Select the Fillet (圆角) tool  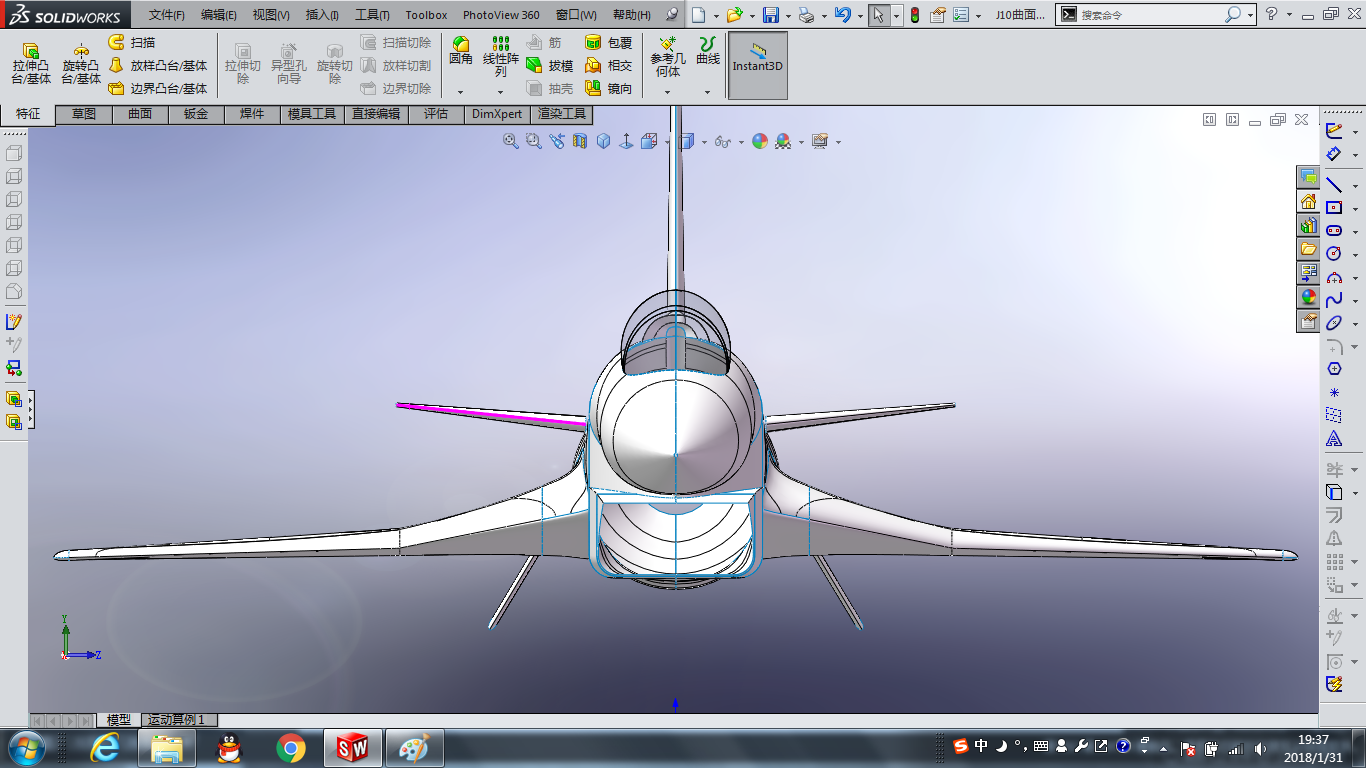461,52
